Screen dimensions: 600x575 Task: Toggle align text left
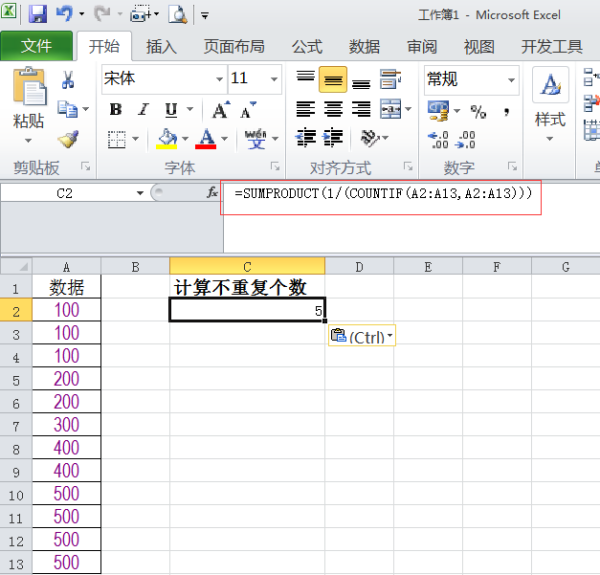click(x=306, y=109)
